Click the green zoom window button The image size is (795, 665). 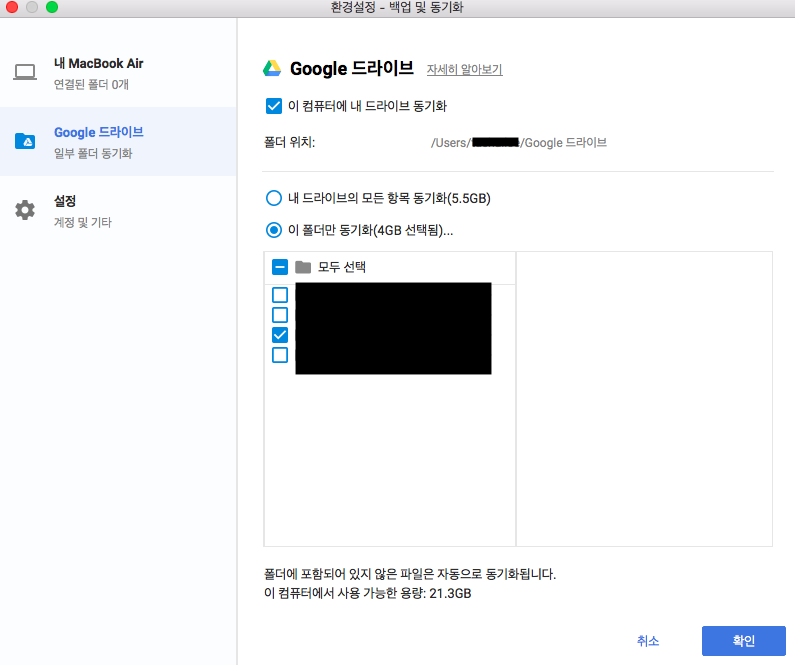tap(52, 7)
